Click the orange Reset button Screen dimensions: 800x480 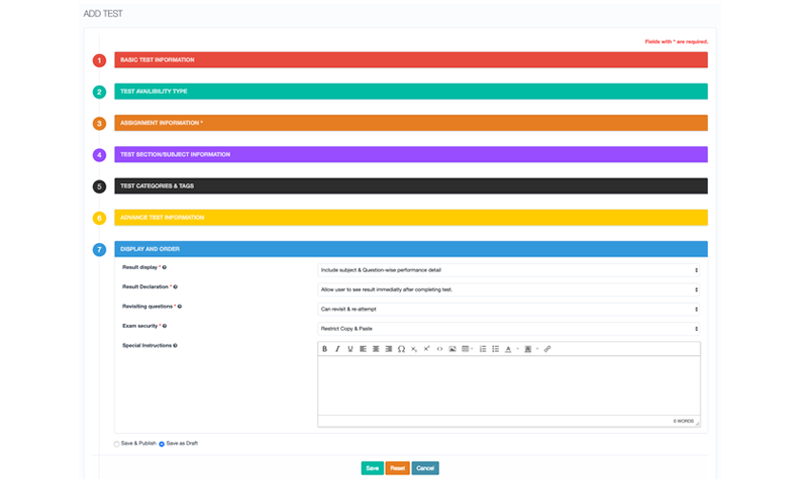[397, 468]
